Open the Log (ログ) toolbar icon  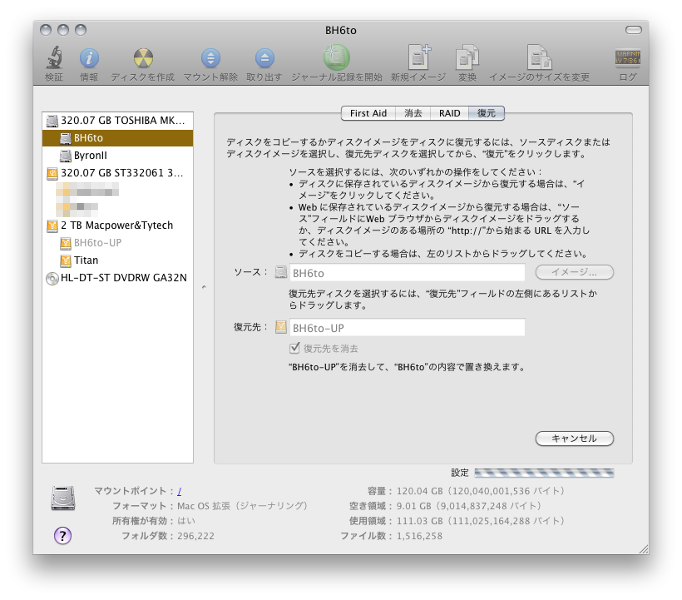tap(628, 58)
